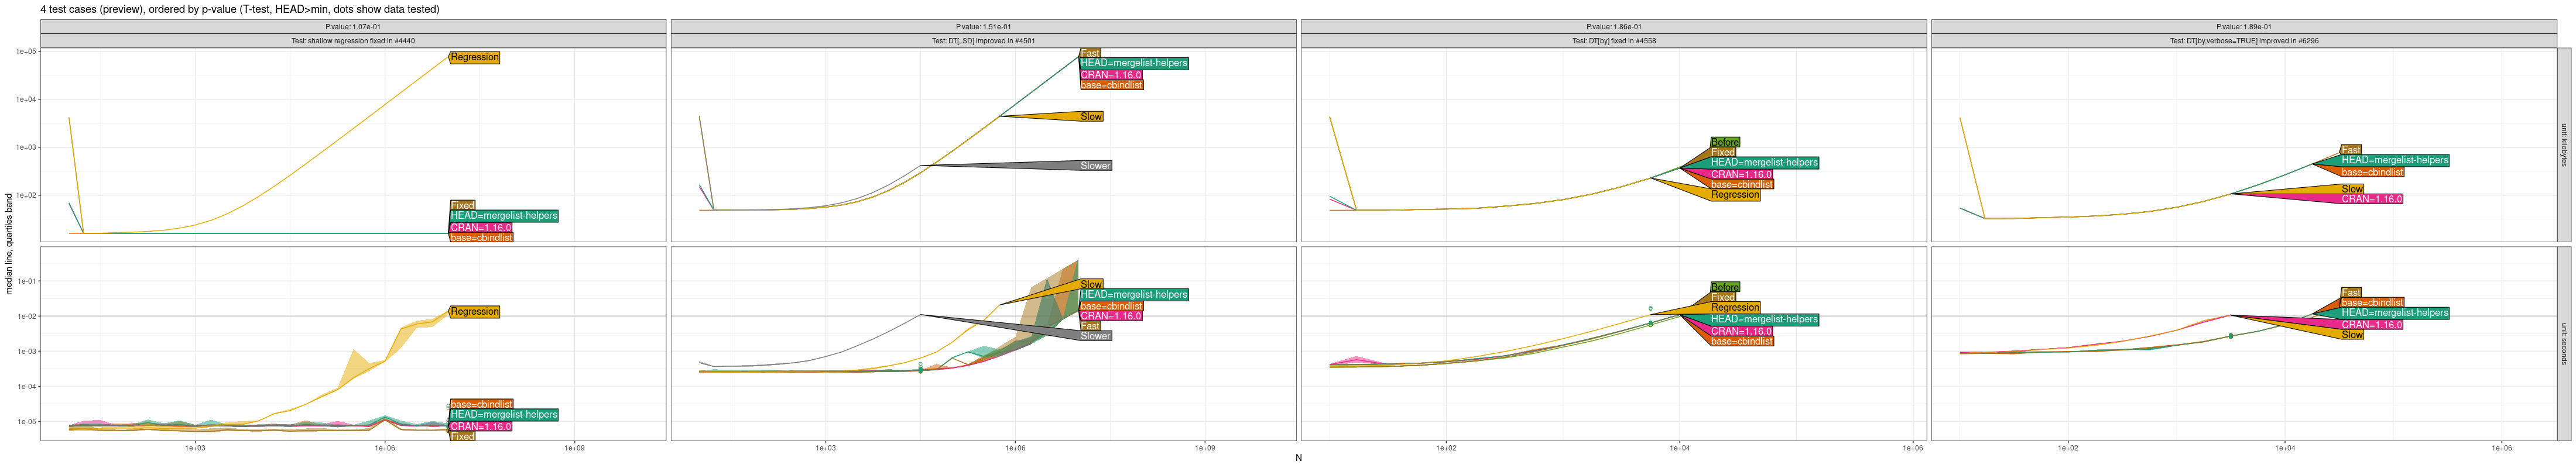Image resolution: width=2576 pixels, height=468 pixels.
Task: Click 'Slow' label in DT[,.SD] kilobytes panel
Action: (x=1091, y=116)
